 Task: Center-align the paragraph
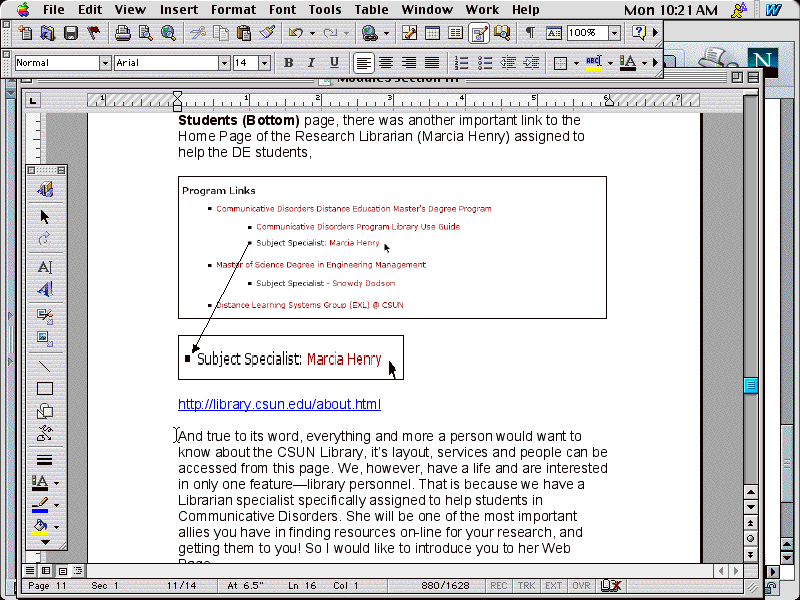coord(386,63)
